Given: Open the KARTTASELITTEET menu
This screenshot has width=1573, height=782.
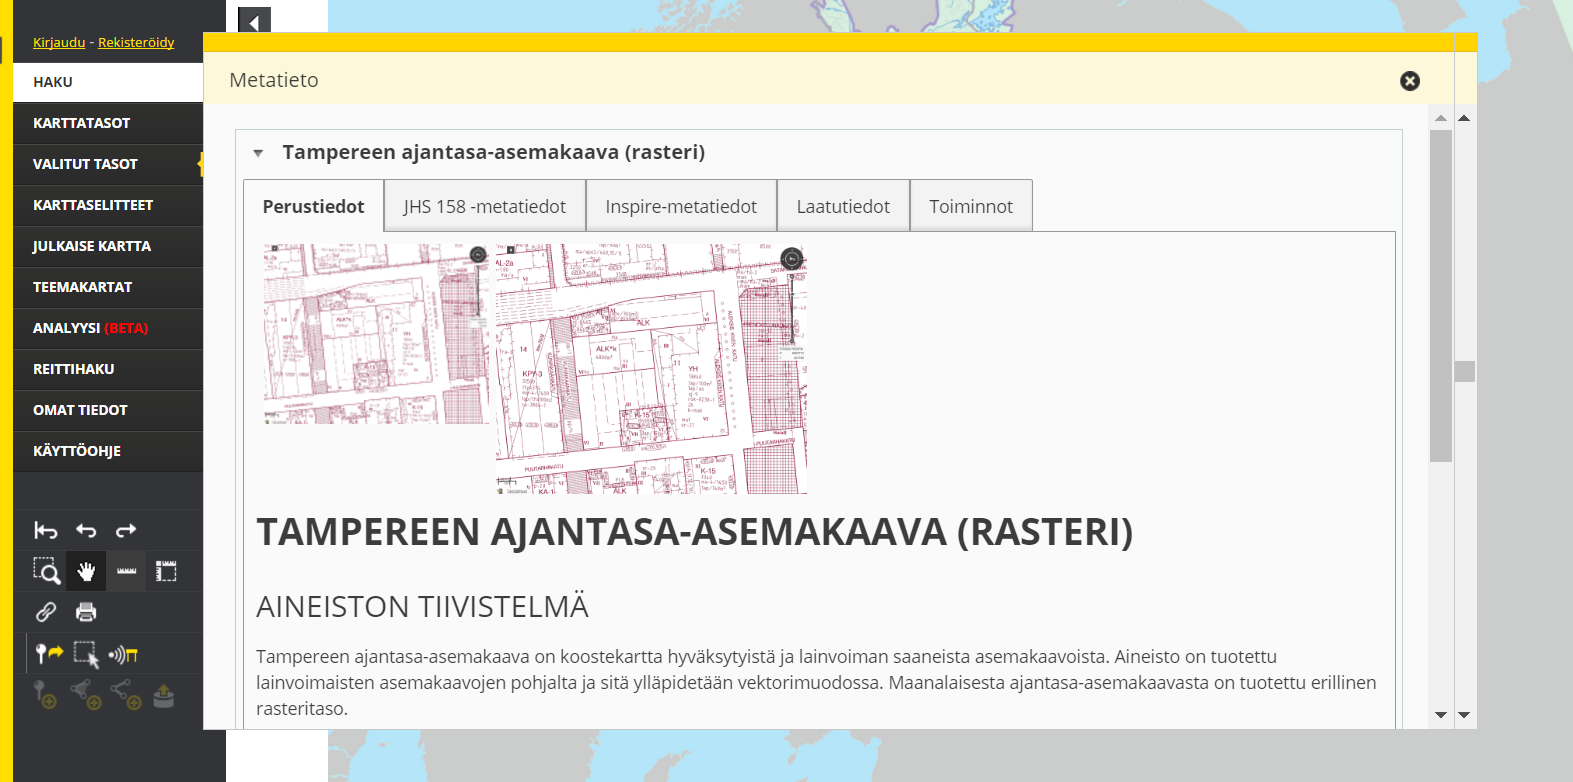Looking at the screenshot, I should (108, 205).
